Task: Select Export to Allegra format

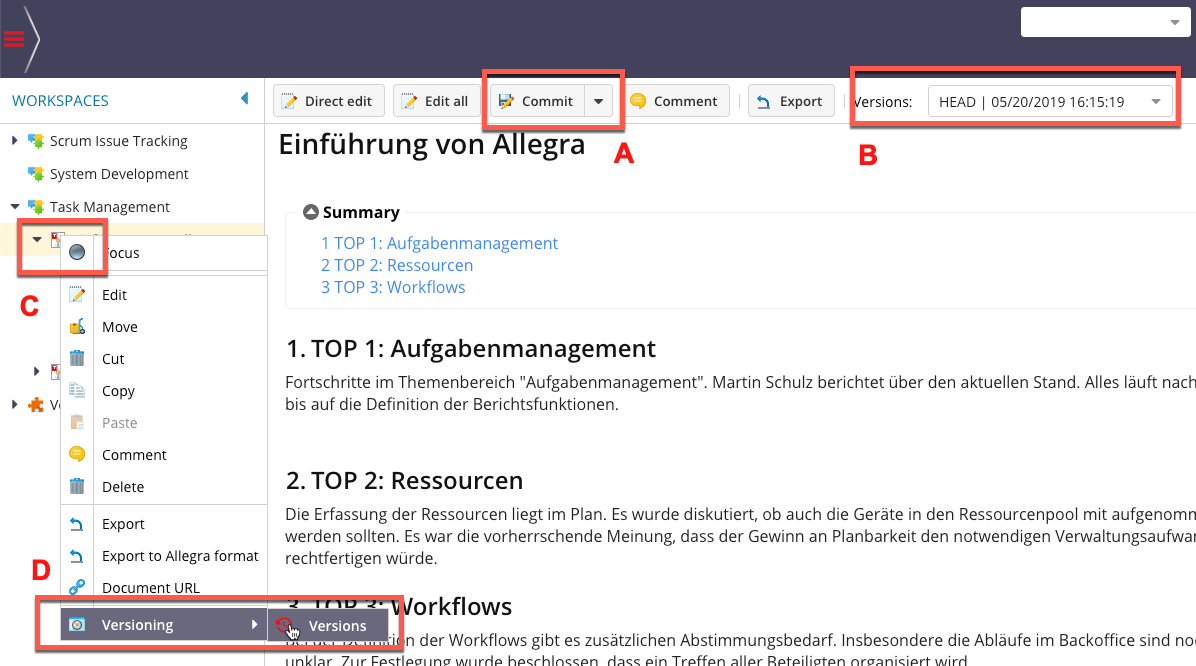Action: point(180,556)
